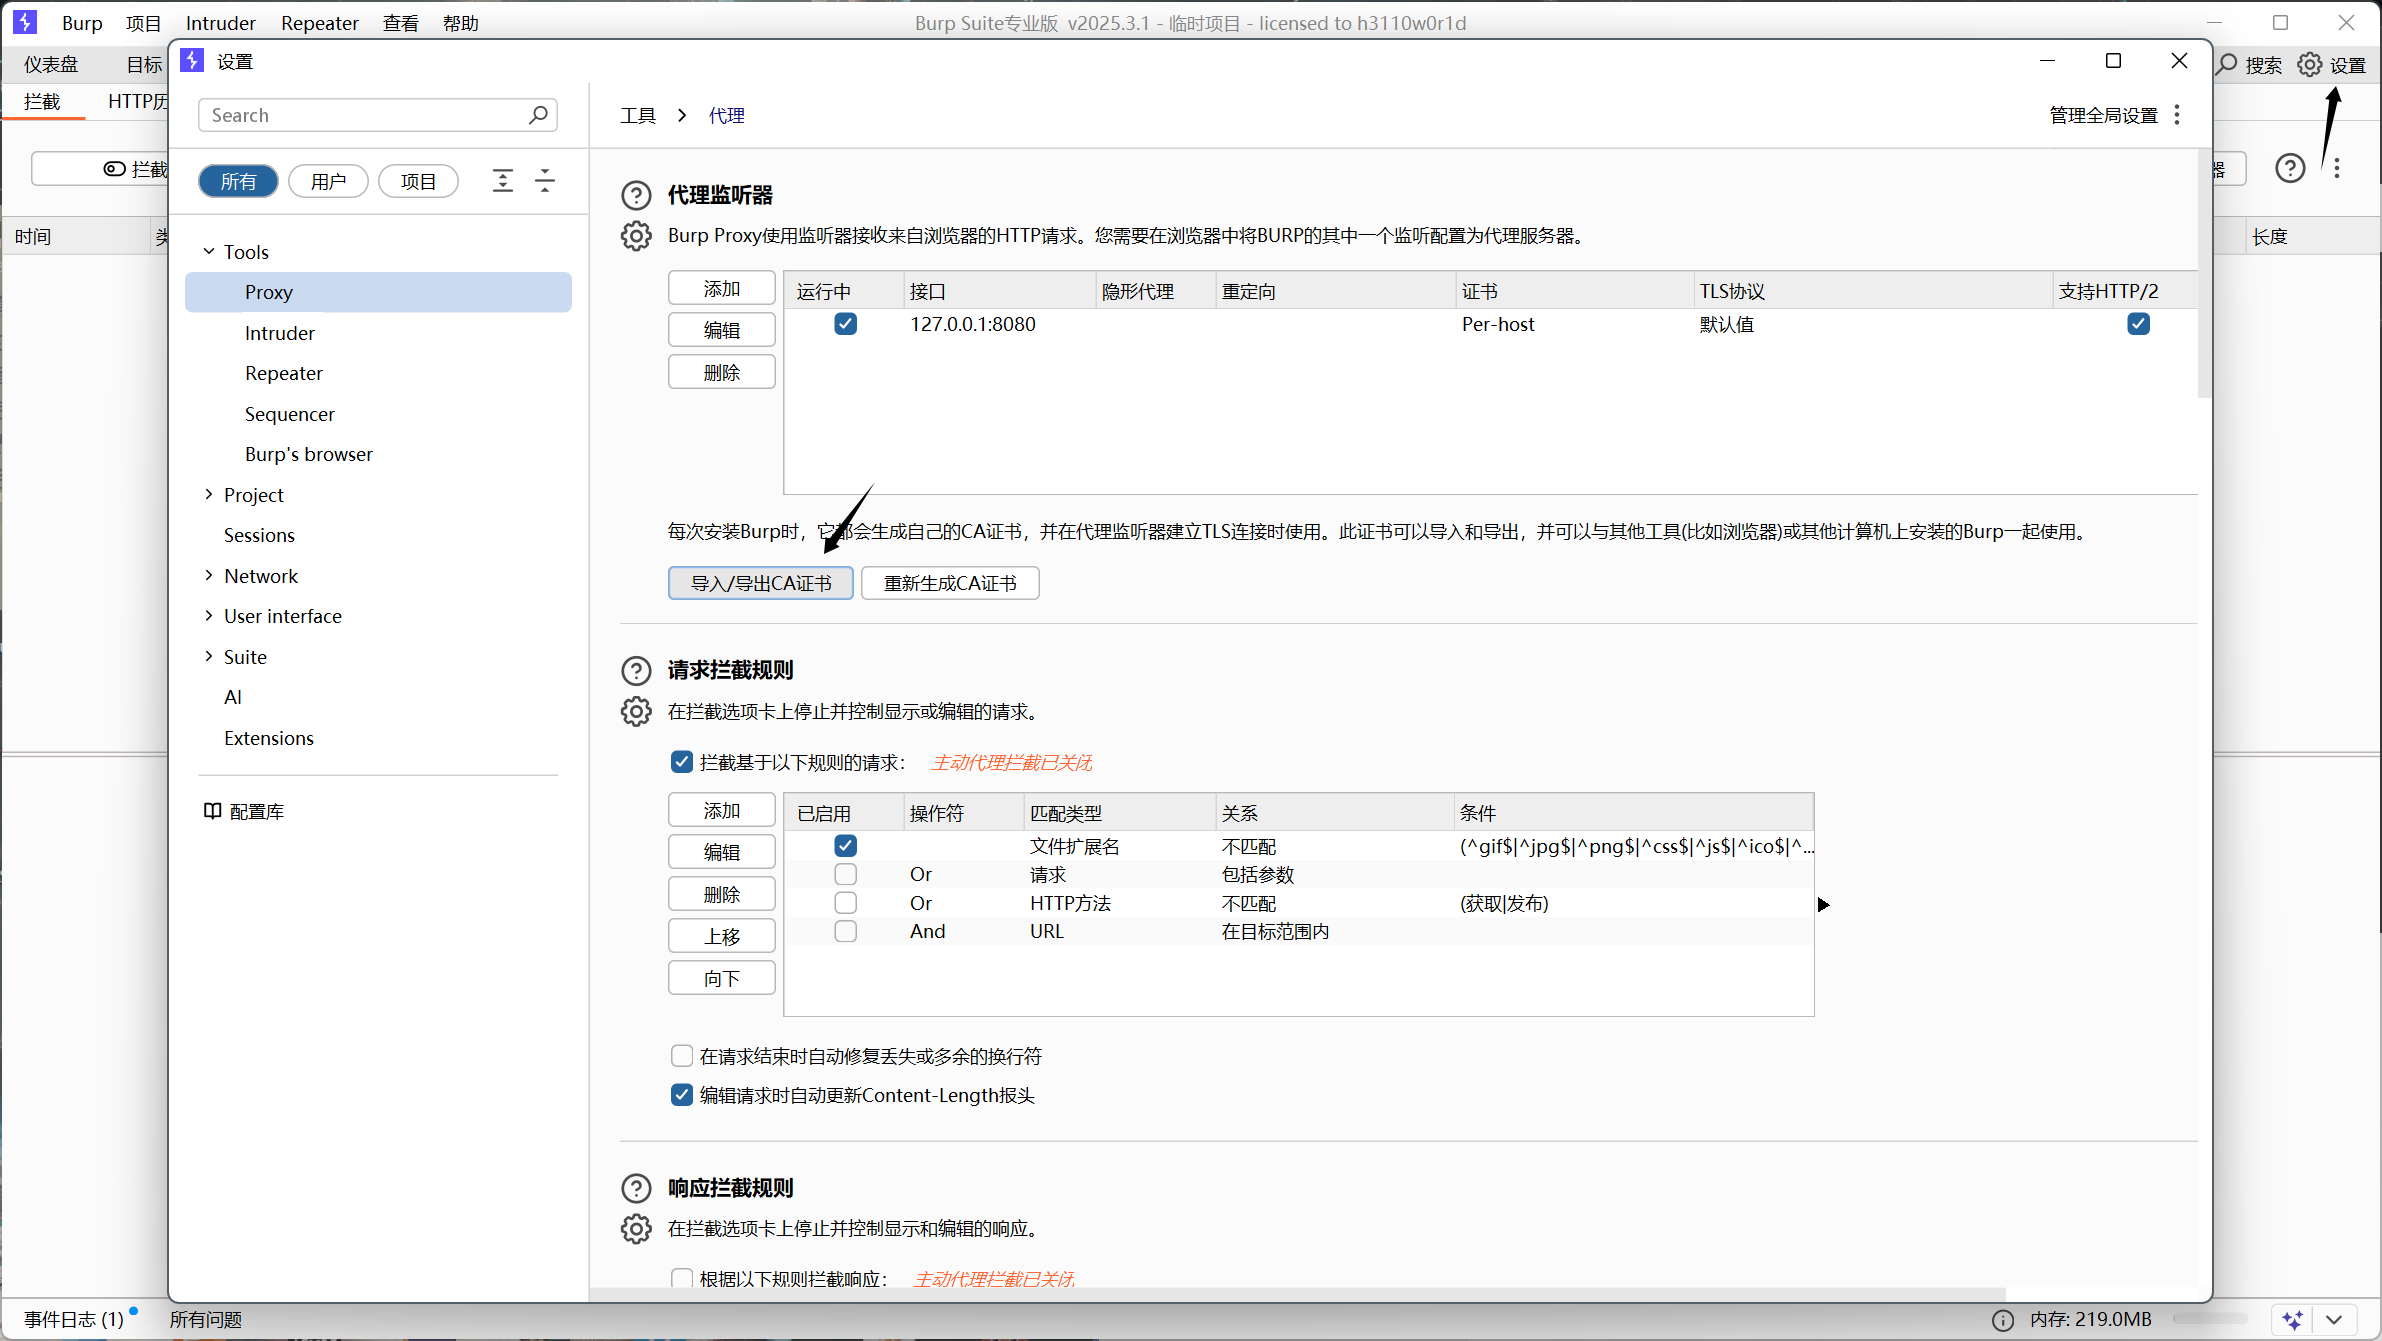The height and width of the screenshot is (1341, 2382).
Task: Check 在请求结束时自动修复丢失或多余的换行符
Action: tap(681, 1056)
